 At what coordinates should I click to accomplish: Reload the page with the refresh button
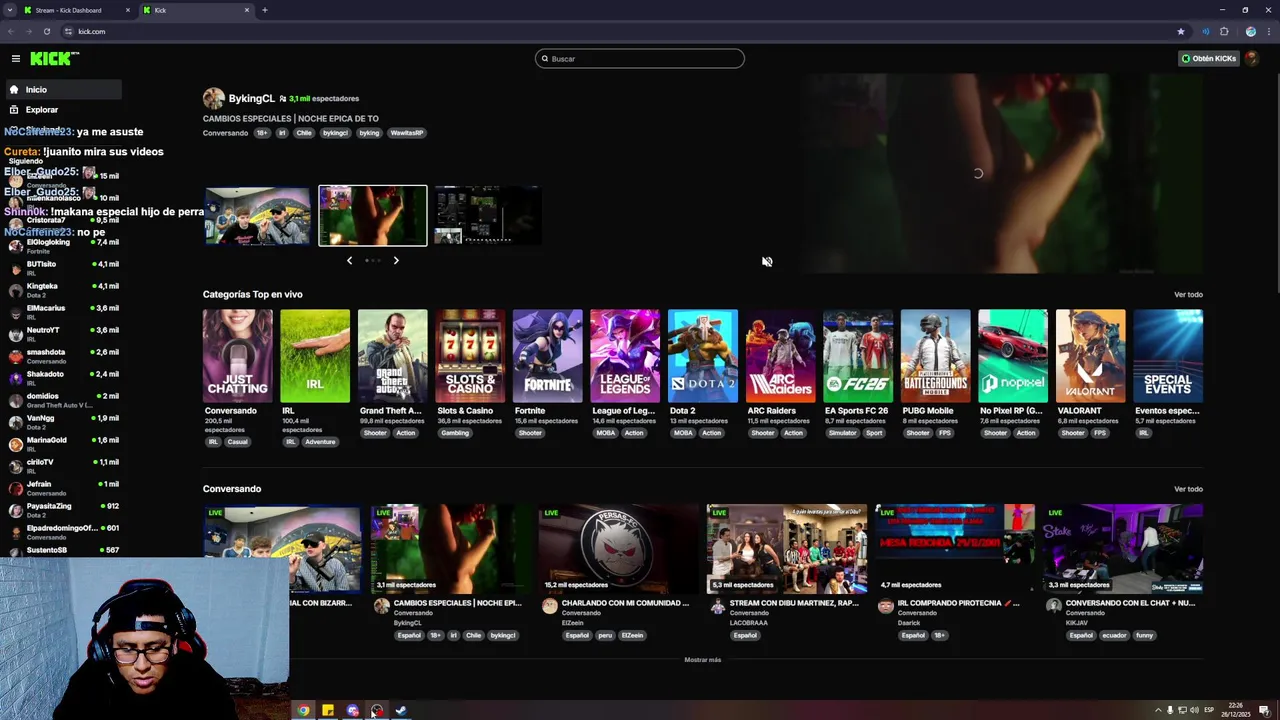[x=46, y=31]
